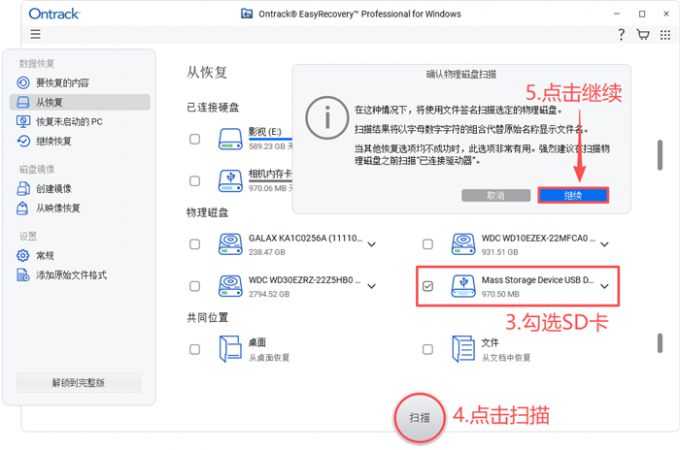The height and width of the screenshot is (450, 680).
Task: Select 要恢复的内容 in the sidebar
Action: click(x=80, y=82)
